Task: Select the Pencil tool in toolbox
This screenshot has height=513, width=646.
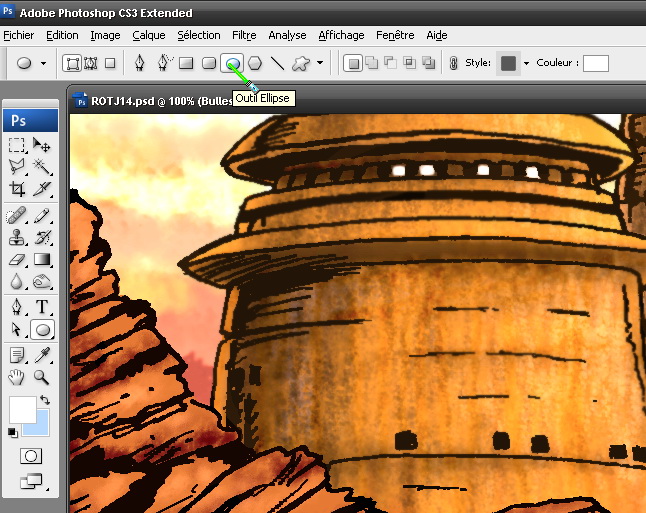Action: click(x=42, y=216)
